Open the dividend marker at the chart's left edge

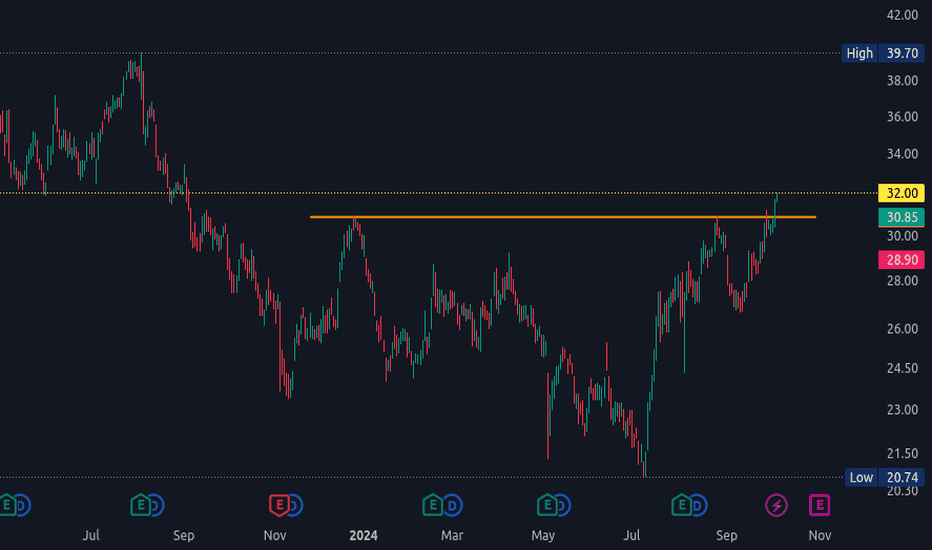pos(23,505)
